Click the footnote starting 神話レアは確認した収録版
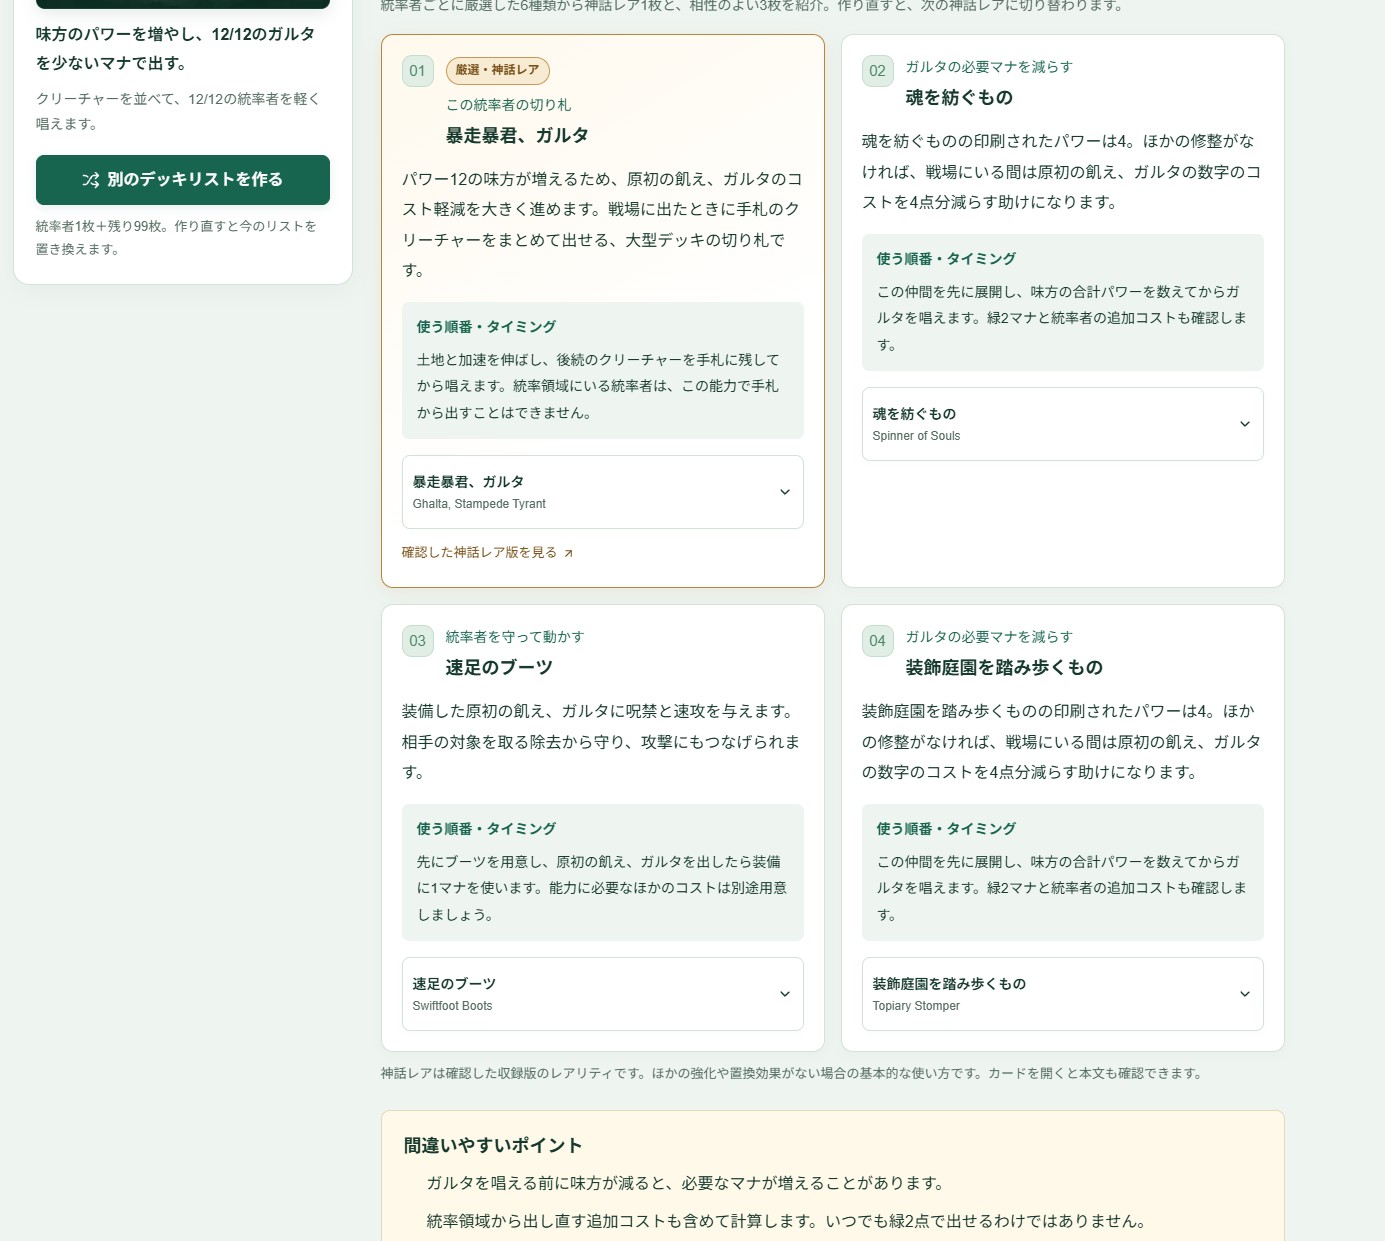Viewport: 1385px width, 1241px height. (x=791, y=1073)
